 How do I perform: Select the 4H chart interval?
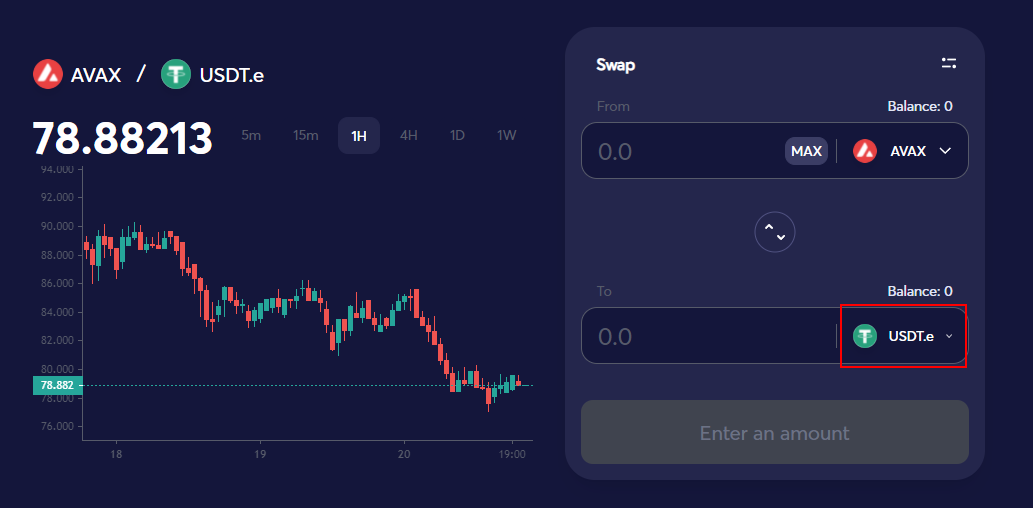tap(408, 136)
